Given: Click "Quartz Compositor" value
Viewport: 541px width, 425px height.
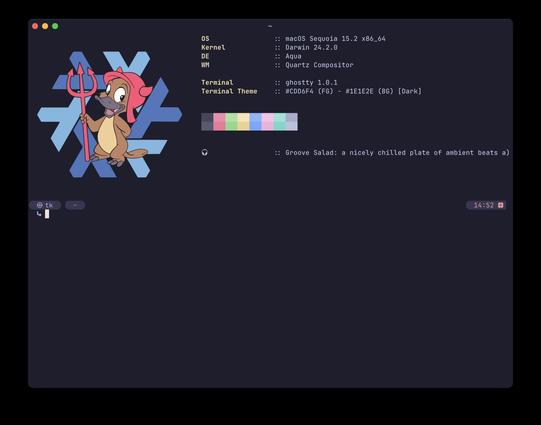Looking at the screenshot, I should pyautogui.click(x=319, y=65).
